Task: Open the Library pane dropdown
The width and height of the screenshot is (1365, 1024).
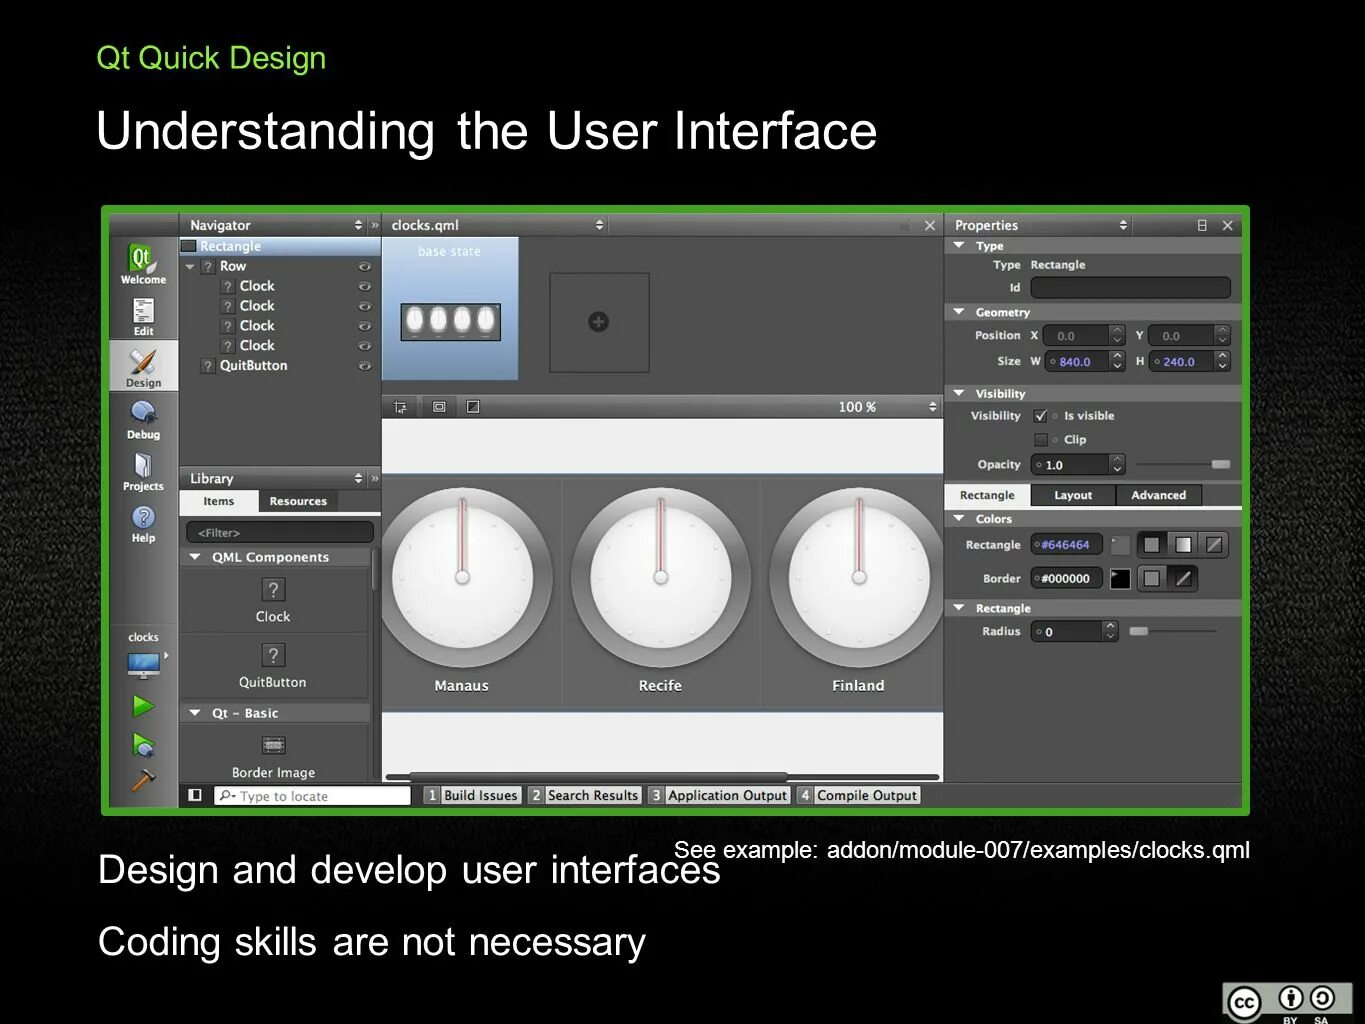Action: click(x=358, y=478)
